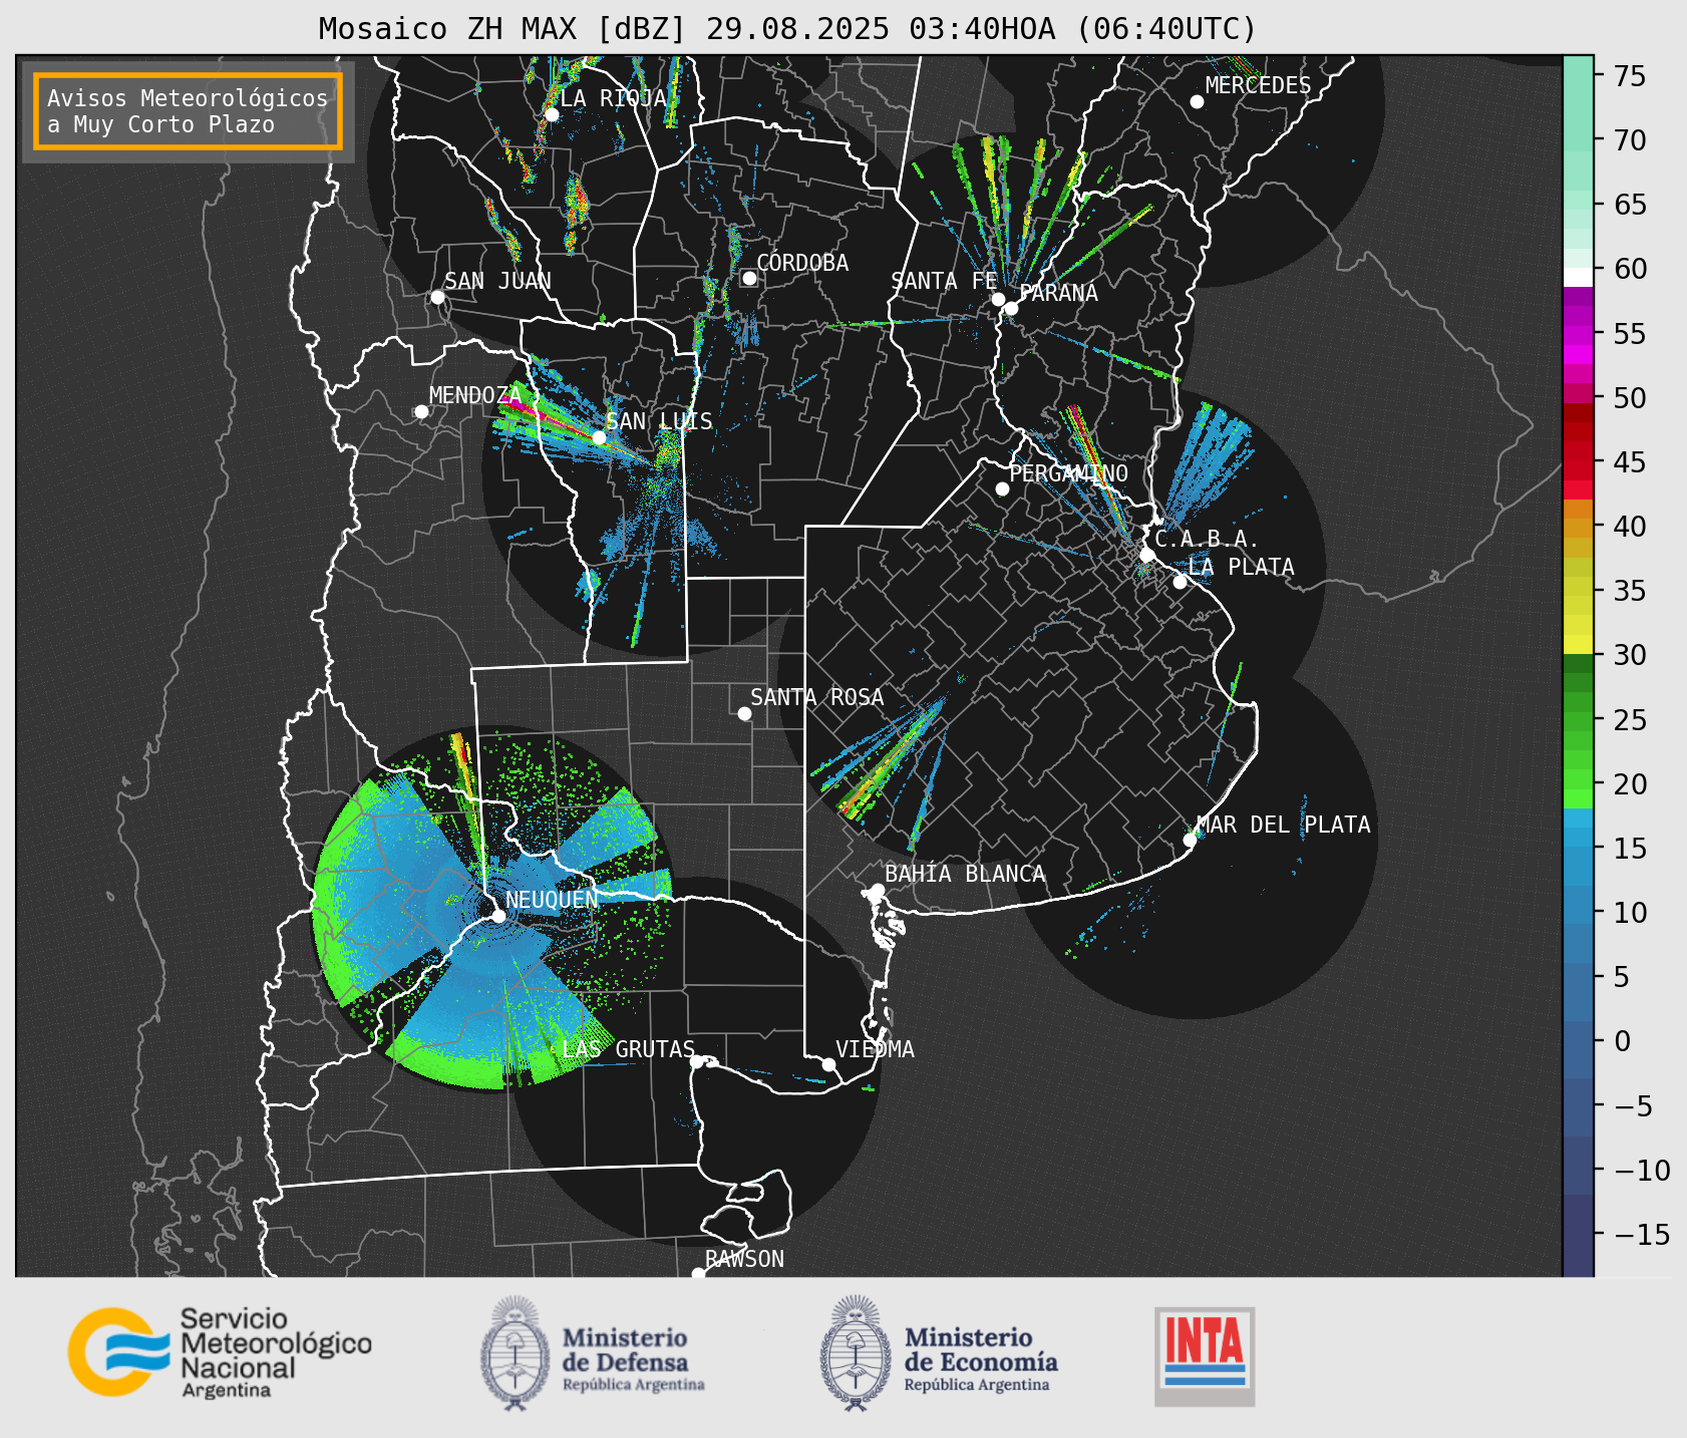
Task: Click the white 60 dBZ color band
Action: [1578, 276]
